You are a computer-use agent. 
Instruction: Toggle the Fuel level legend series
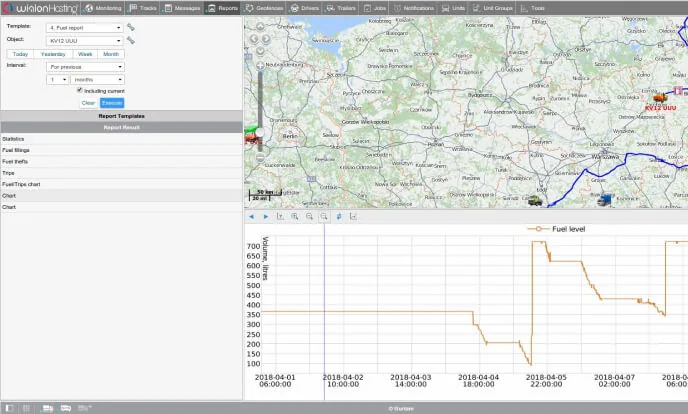(x=556, y=229)
